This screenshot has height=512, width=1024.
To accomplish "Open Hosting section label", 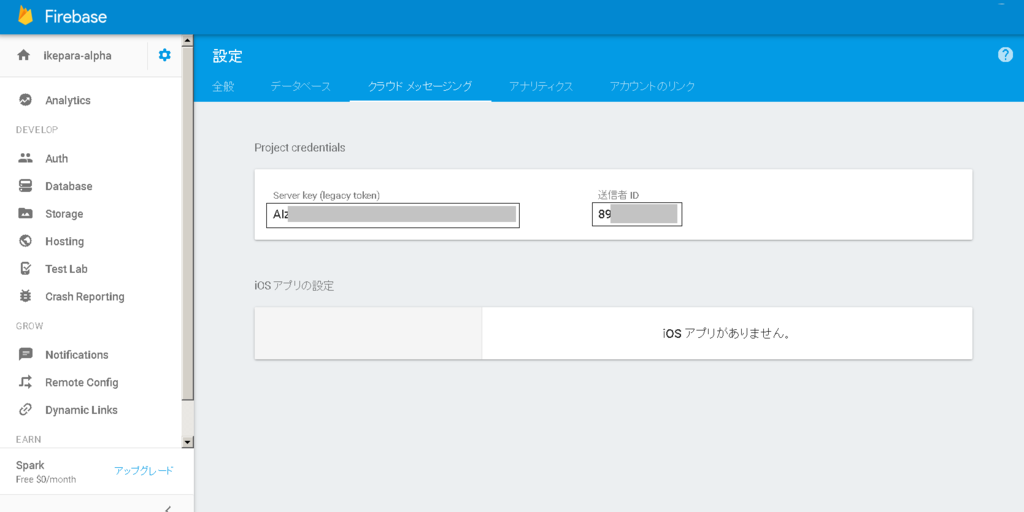I will (x=65, y=242).
